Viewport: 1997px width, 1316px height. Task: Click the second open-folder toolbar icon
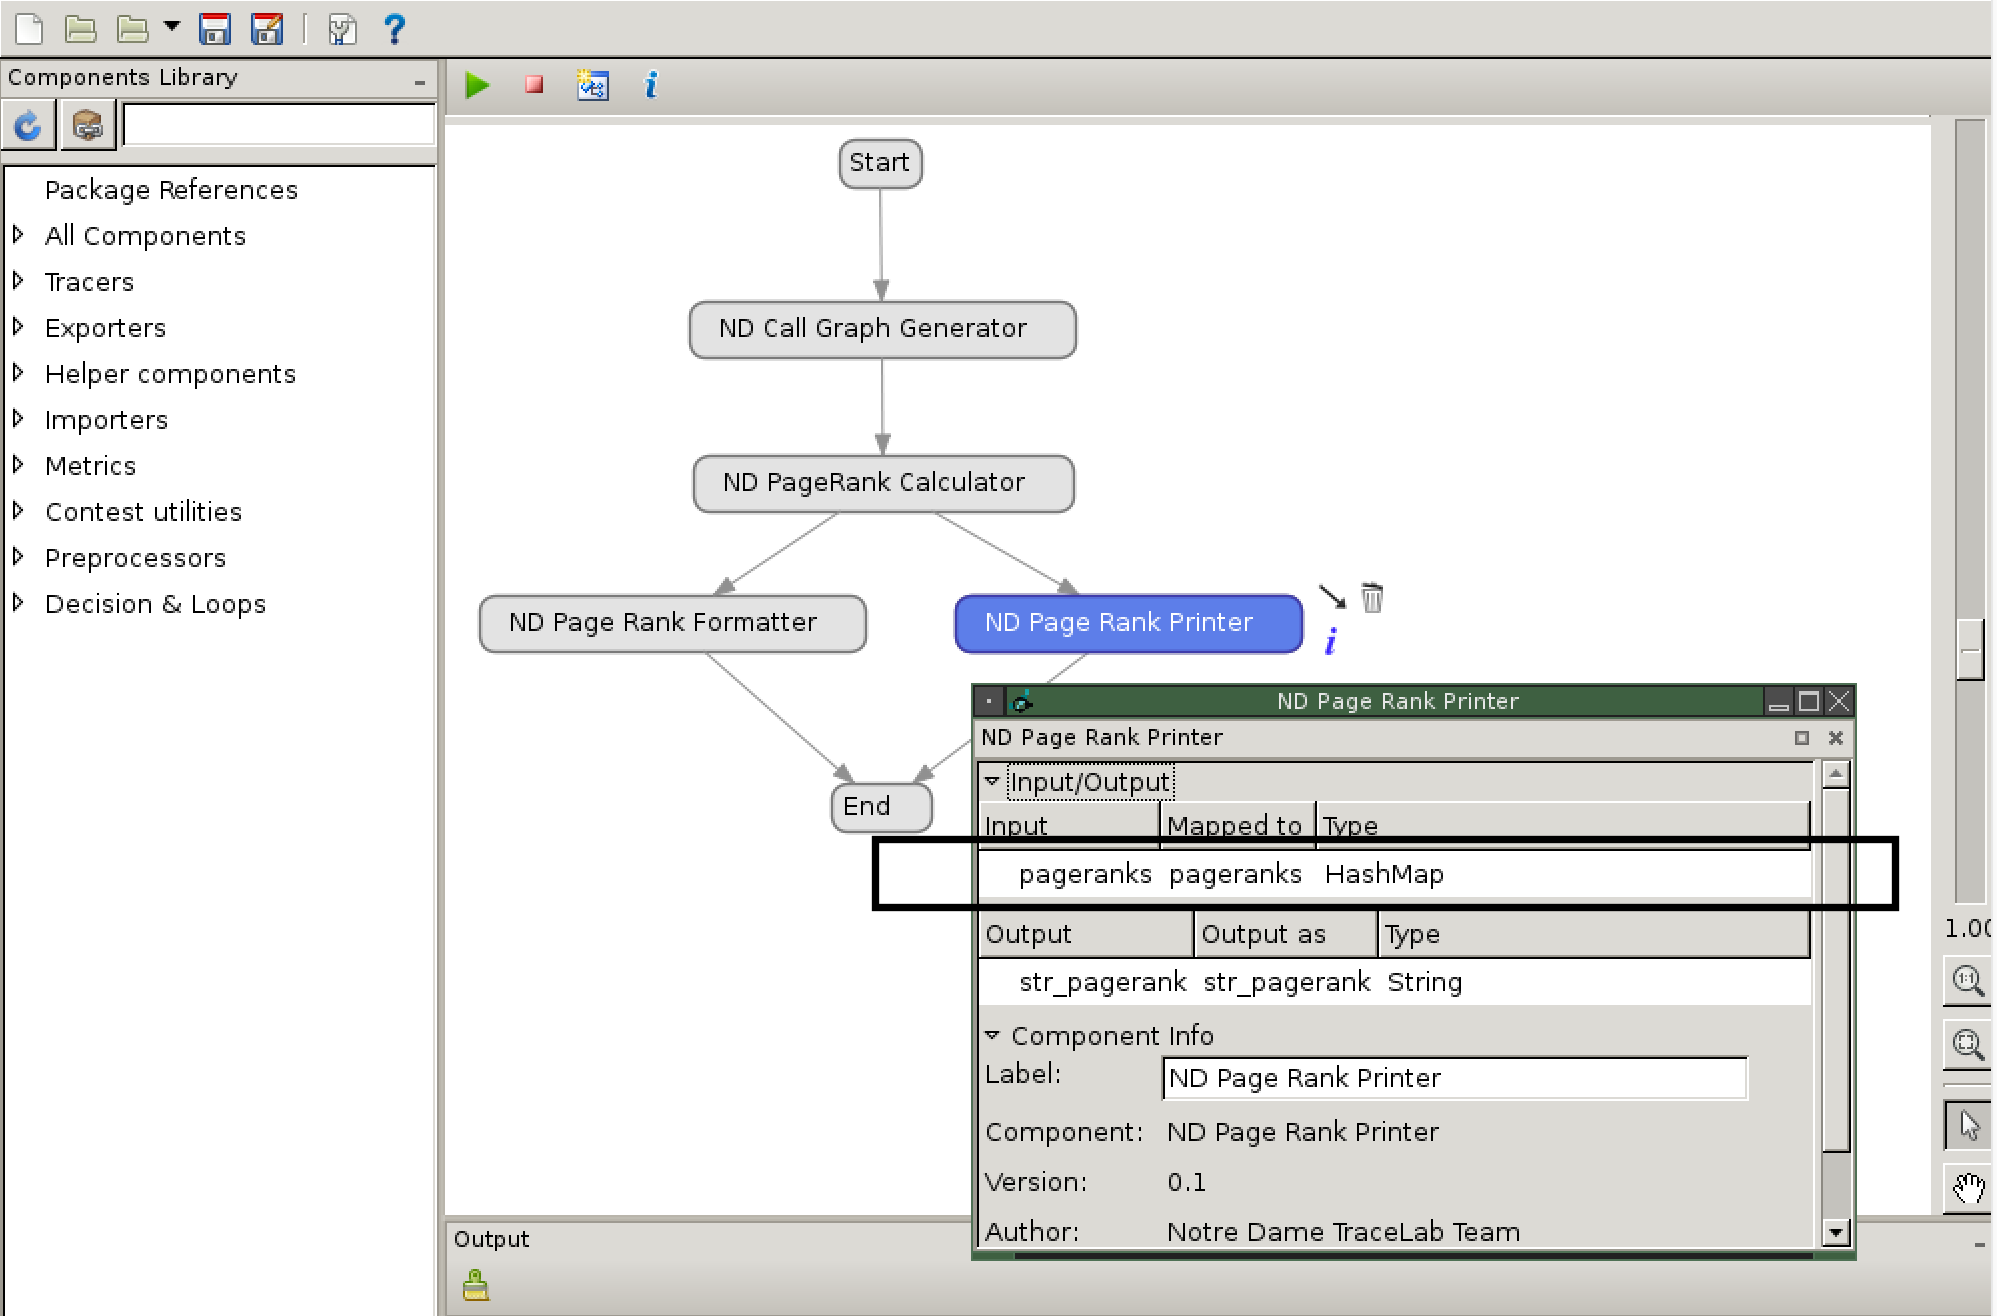pyautogui.click(x=132, y=29)
